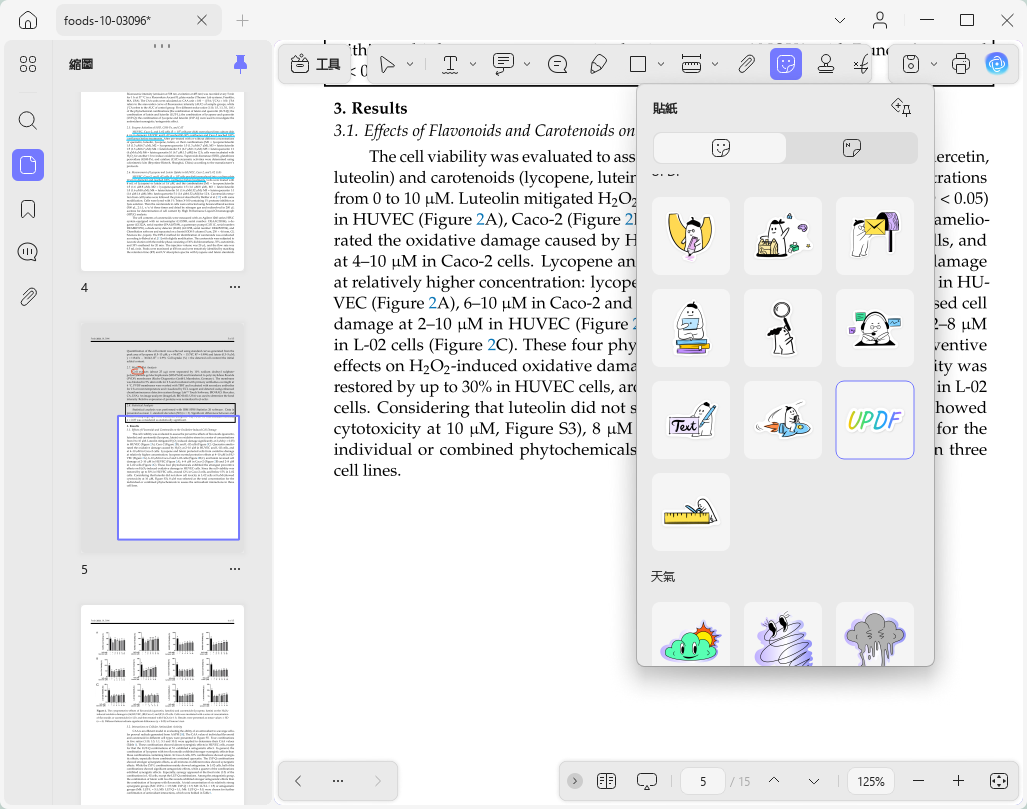Go to the next page arrow
The width and height of the screenshot is (1027, 809).
click(x=813, y=781)
